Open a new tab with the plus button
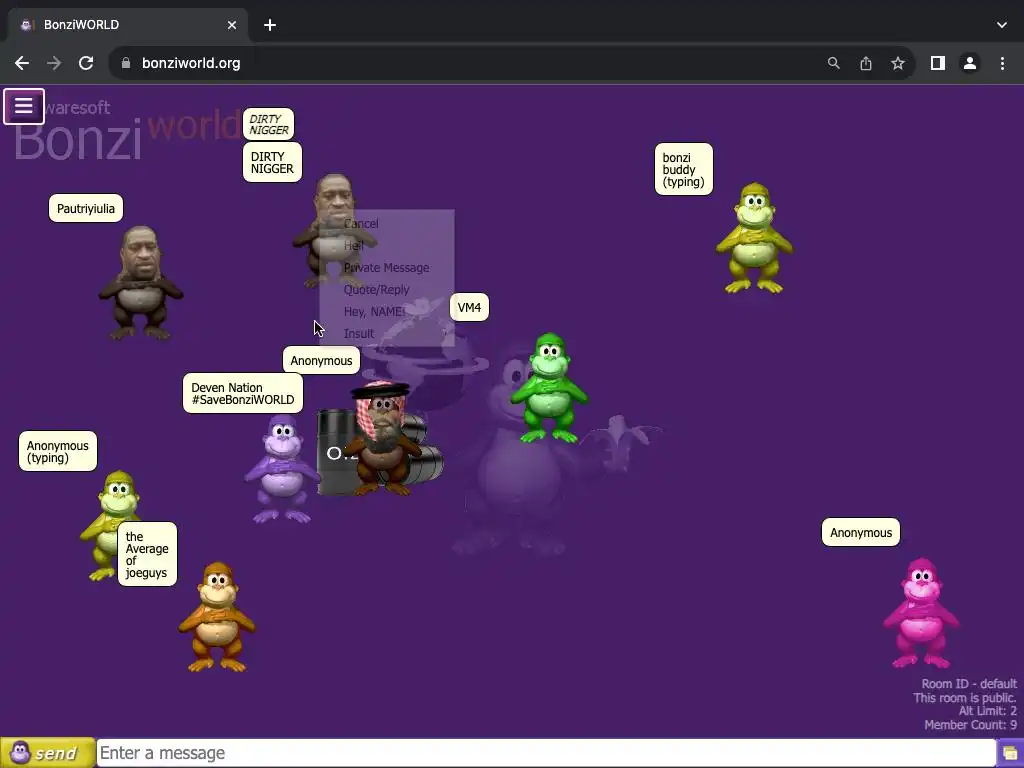Screen dimensions: 1024x768 (x=270, y=25)
